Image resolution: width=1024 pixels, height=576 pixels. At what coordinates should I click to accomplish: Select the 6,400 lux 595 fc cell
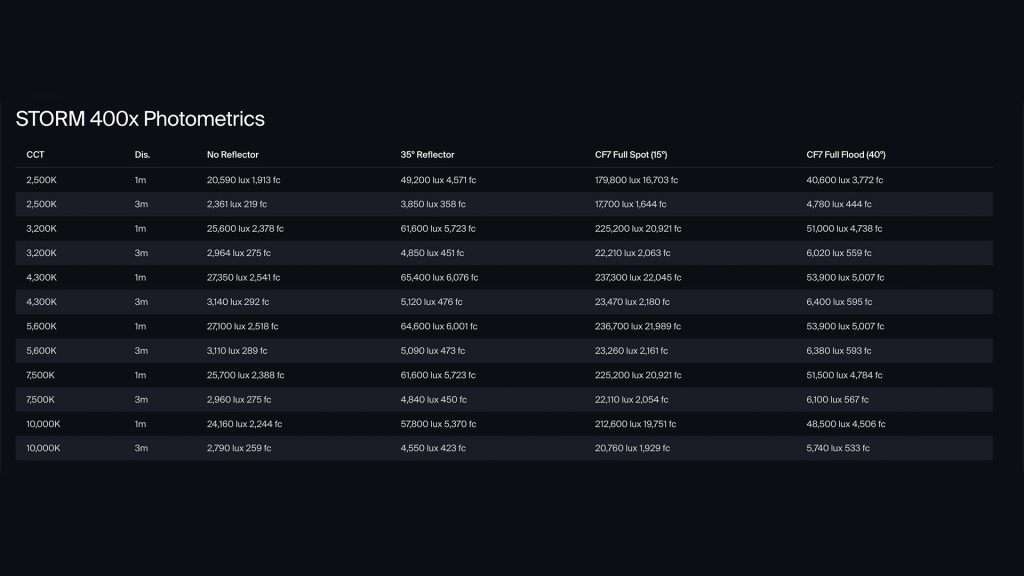click(838, 302)
